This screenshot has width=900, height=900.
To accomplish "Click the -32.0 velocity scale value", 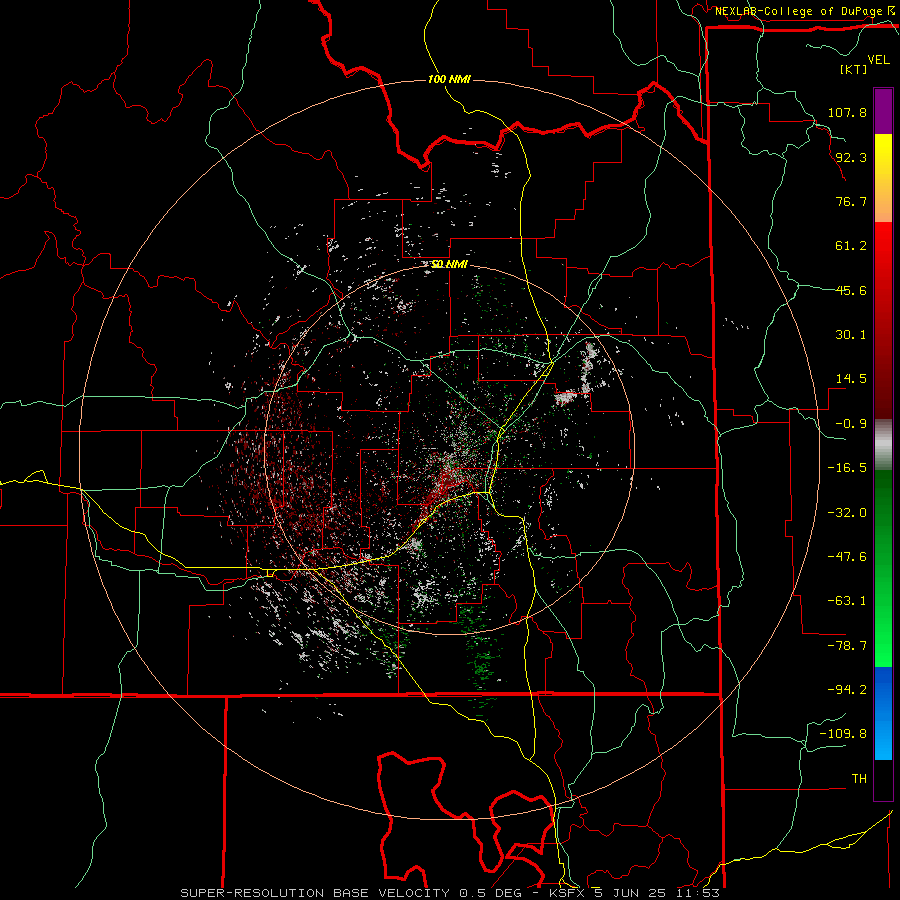I will pyautogui.click(x=847, y=513).
